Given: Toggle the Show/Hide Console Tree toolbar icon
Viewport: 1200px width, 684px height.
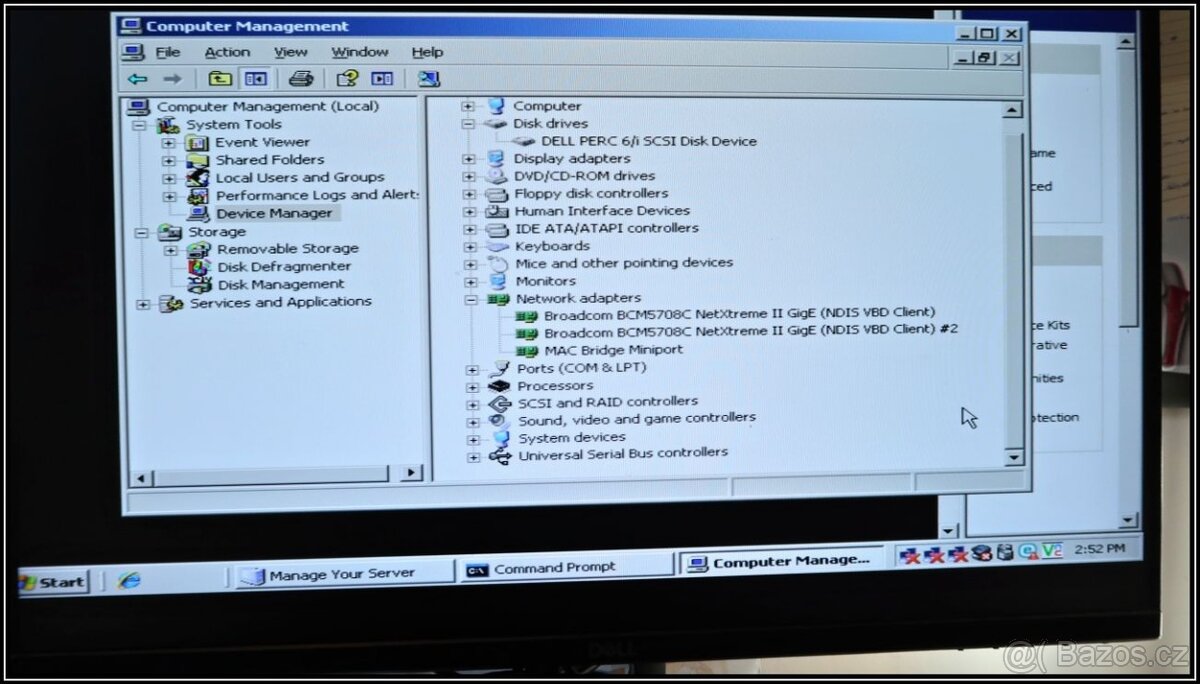Looking at the screenshot, I should [256, 78].
